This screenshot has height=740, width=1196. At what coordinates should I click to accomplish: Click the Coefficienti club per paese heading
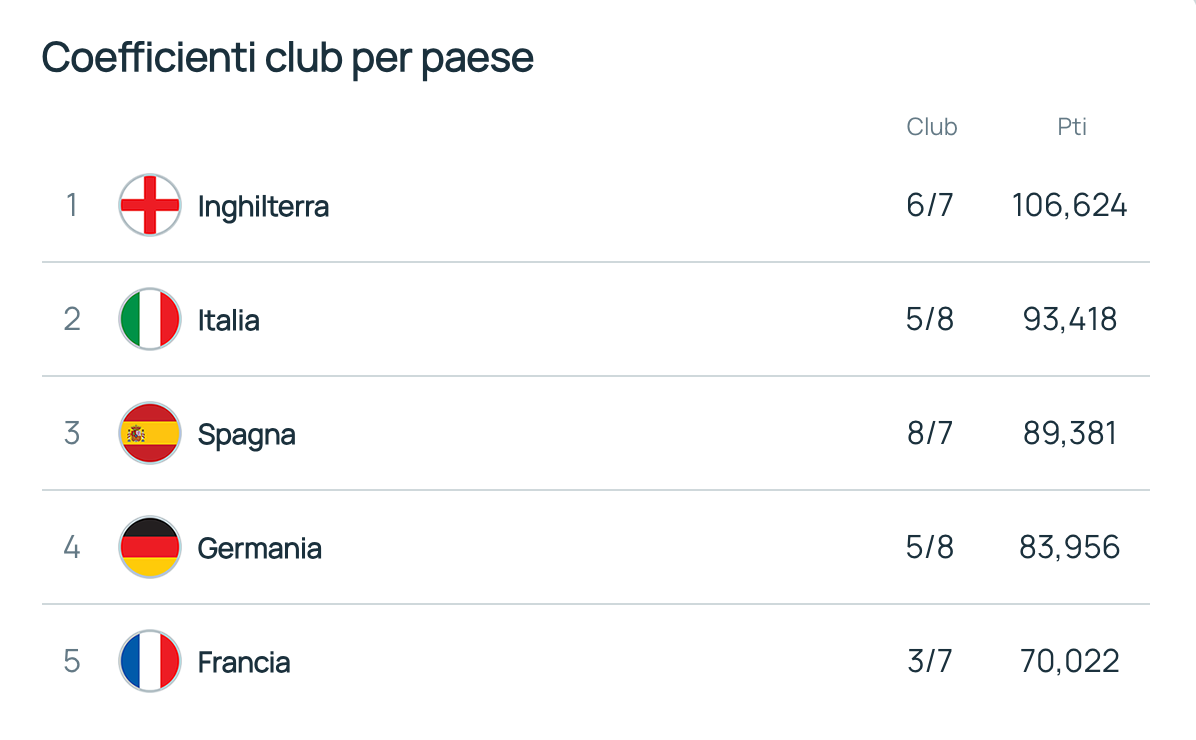pos(288,58)
